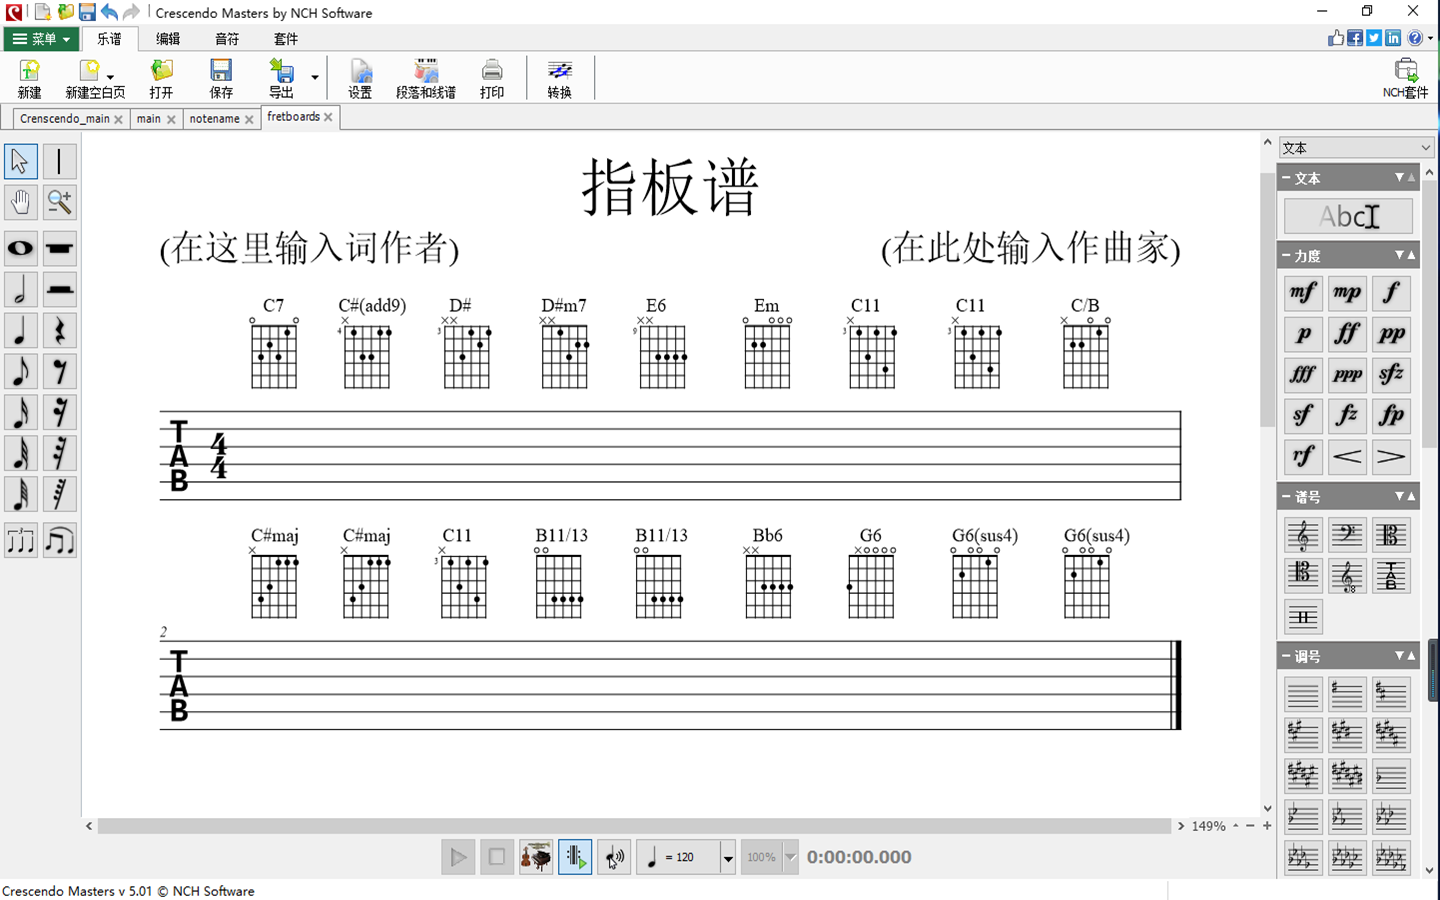Choose the half note
Viewport: 1440px width, 900px height.
pyautogui.click(x=20, y=290)
